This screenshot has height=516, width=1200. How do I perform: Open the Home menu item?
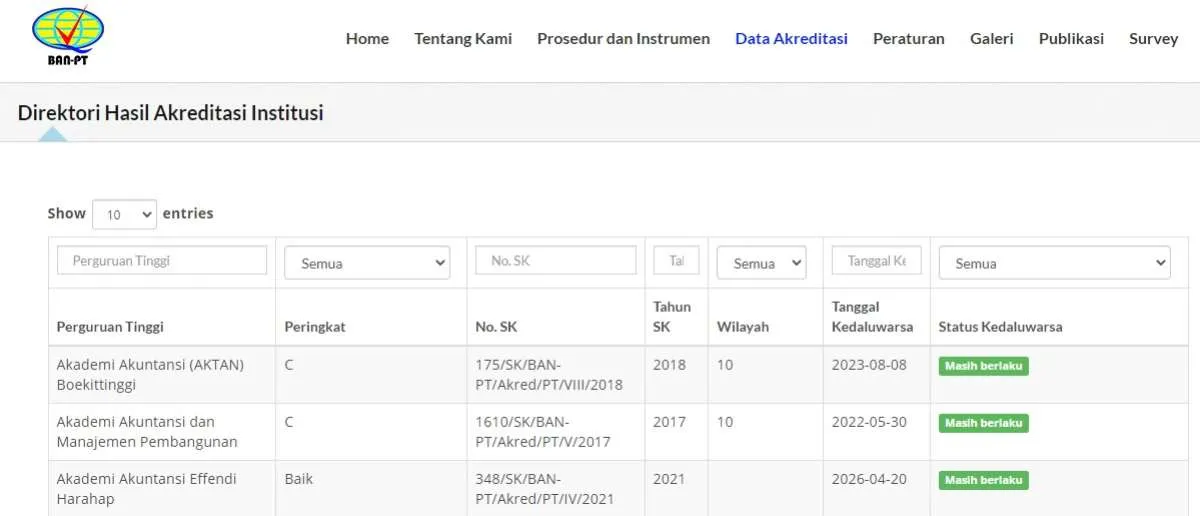[x=367, y=39]
